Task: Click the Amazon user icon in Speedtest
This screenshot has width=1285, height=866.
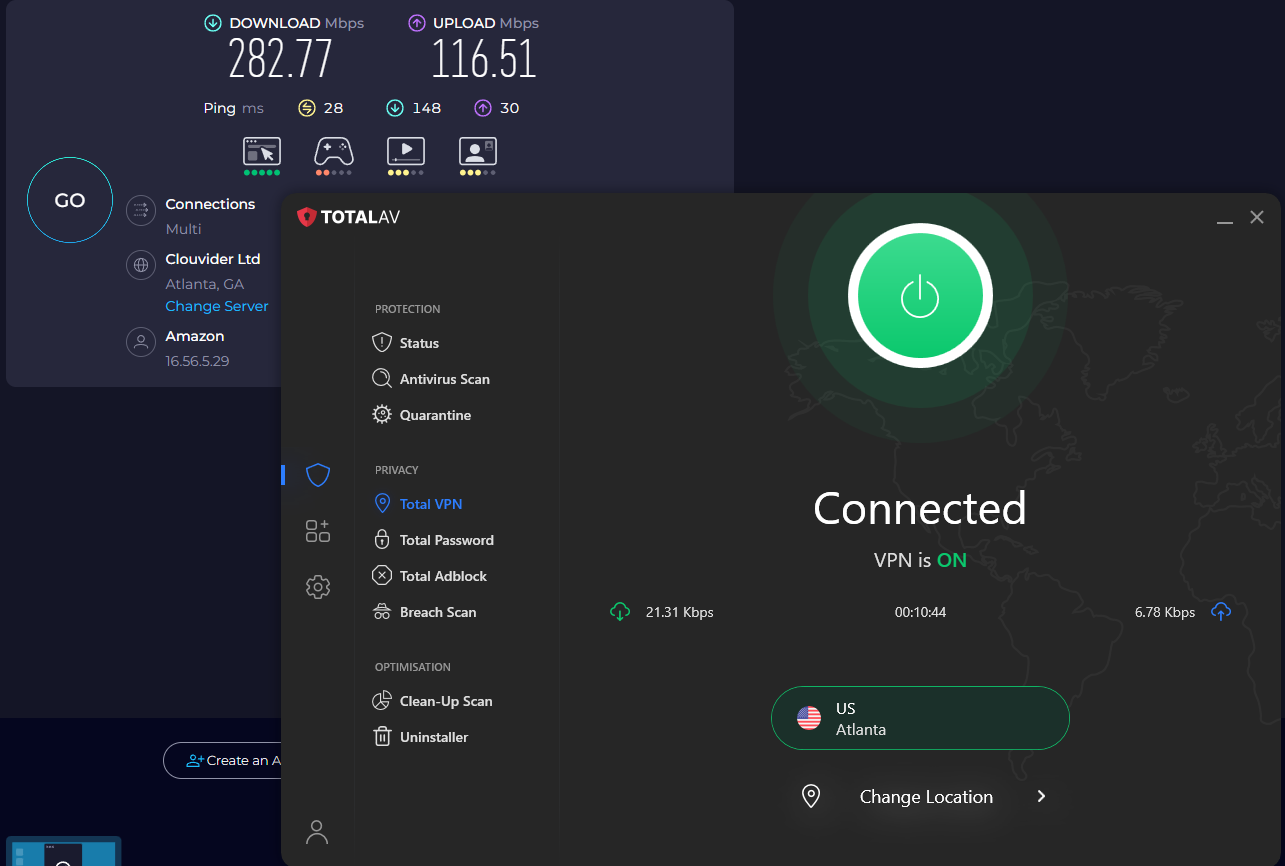Action: tap(141, 342)
